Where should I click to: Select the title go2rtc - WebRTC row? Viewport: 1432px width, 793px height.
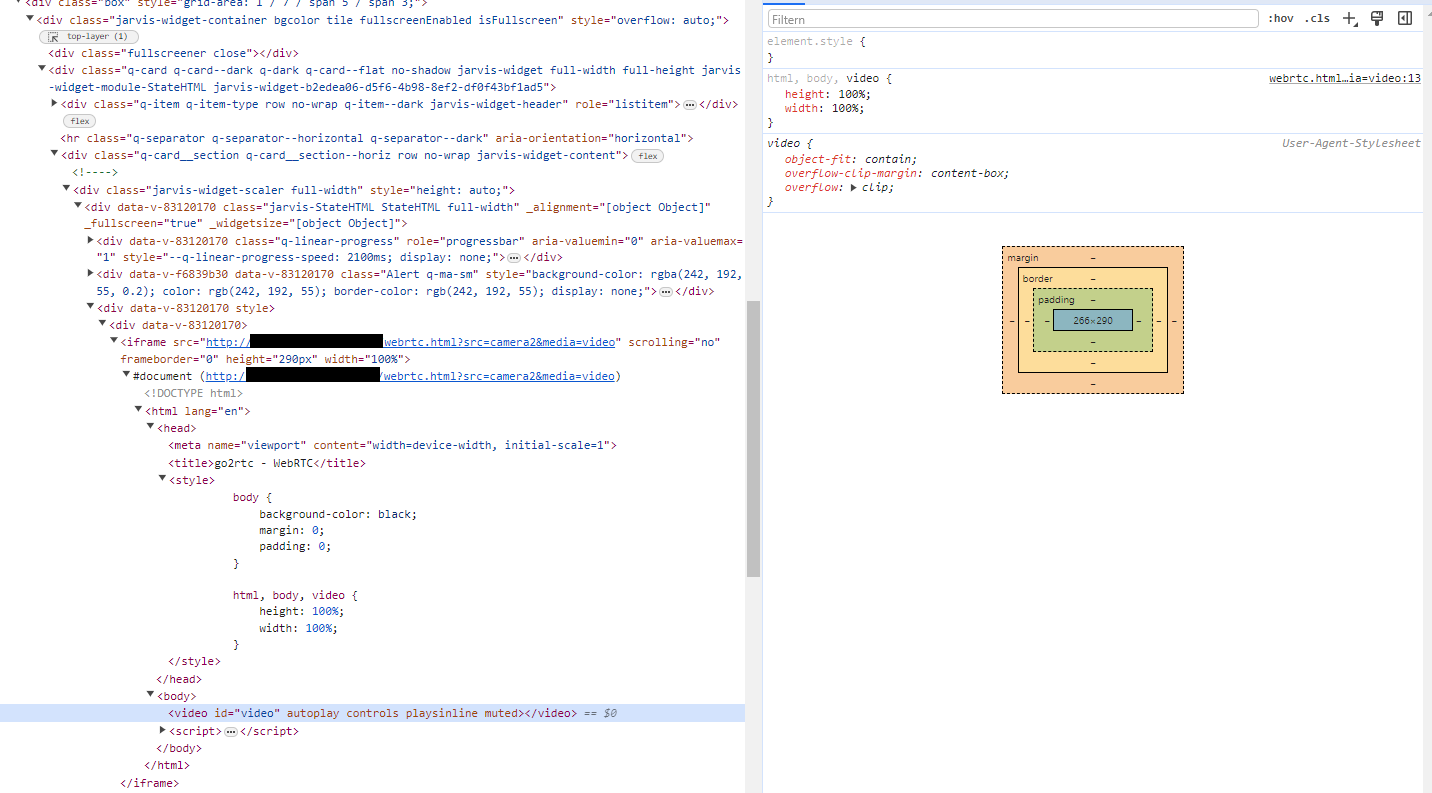pos(266,463)
